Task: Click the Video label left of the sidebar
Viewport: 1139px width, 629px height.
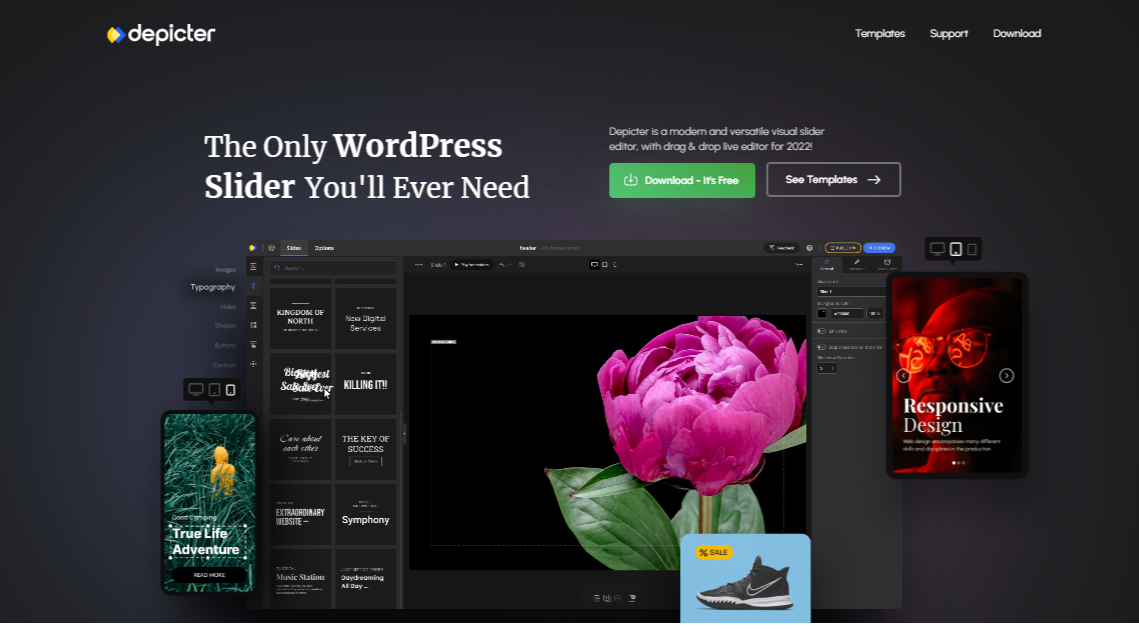Action: 227,307
